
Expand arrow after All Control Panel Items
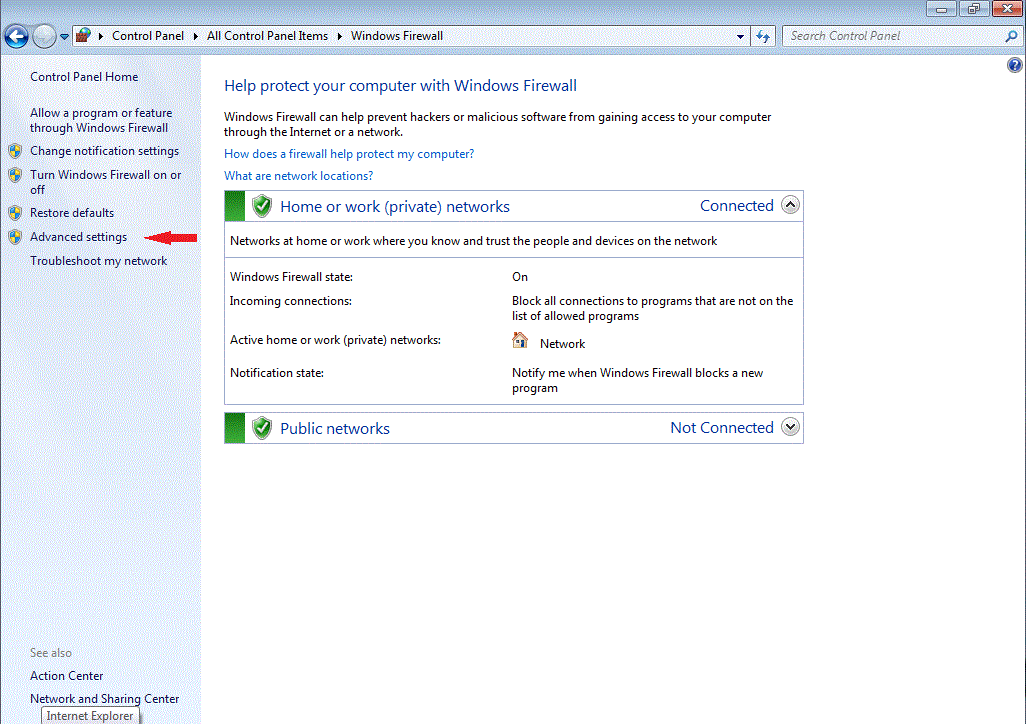click(339, 36)
